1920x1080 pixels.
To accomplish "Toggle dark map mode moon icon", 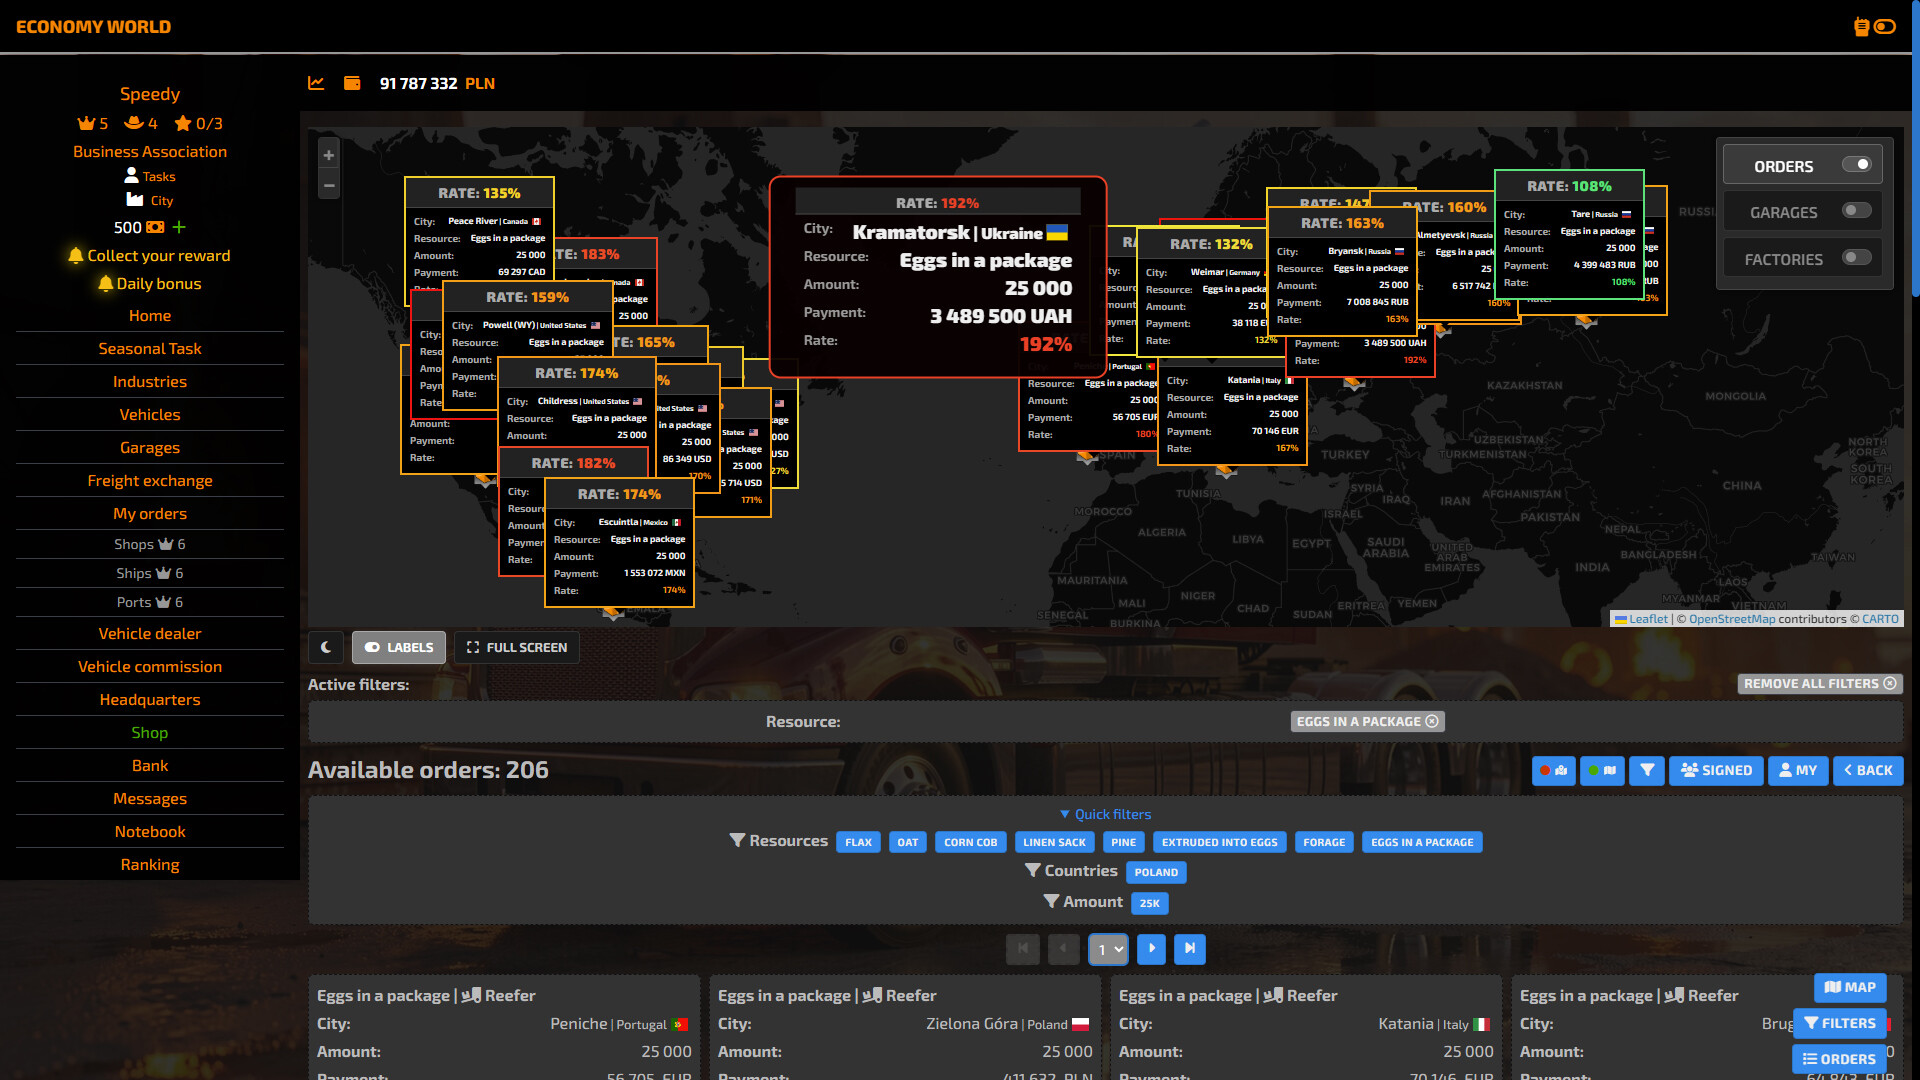I will pos(326,647).
